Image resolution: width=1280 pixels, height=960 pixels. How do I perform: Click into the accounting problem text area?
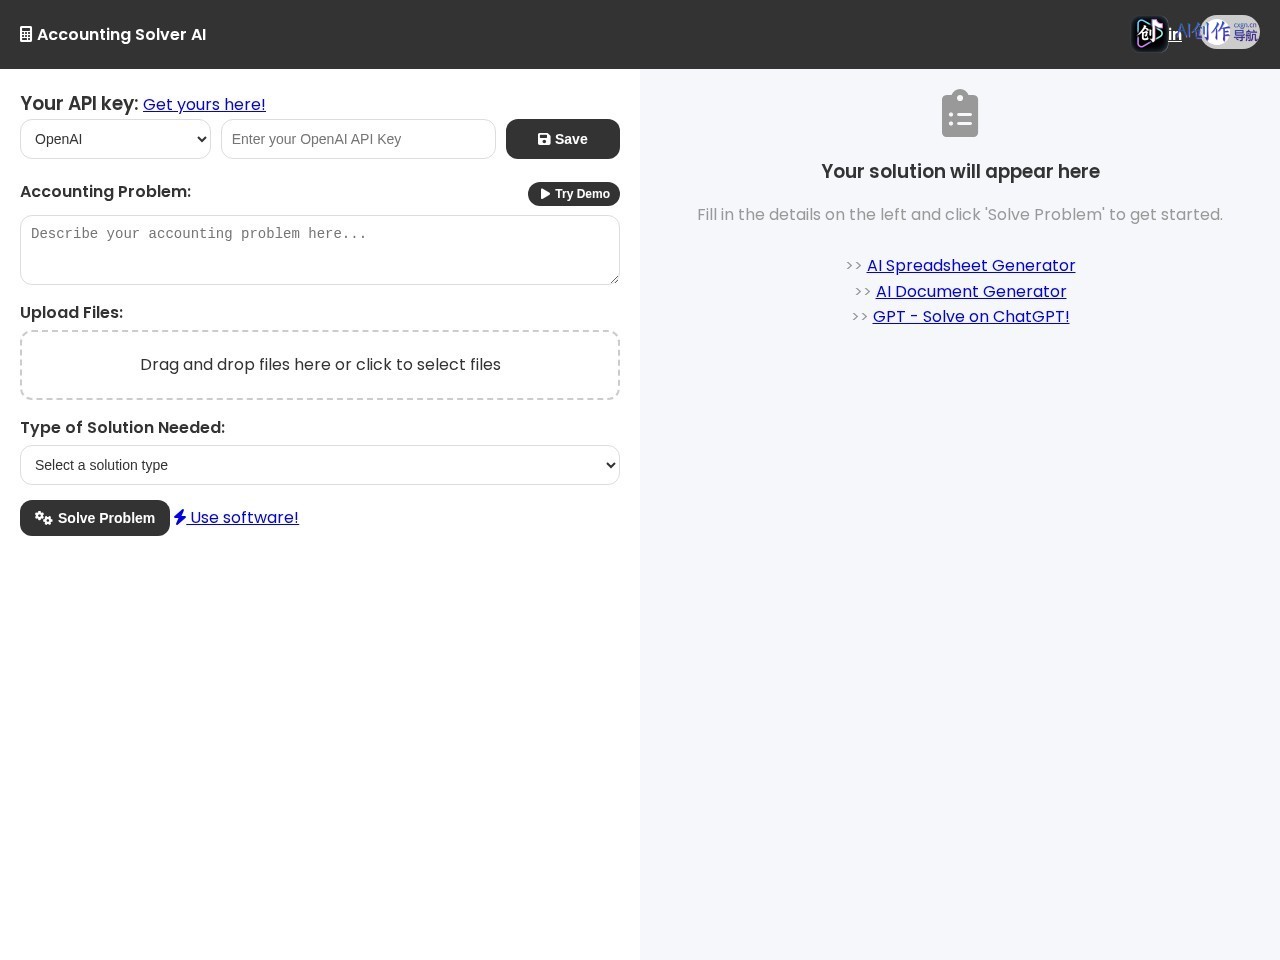click(x=320, y=250)
